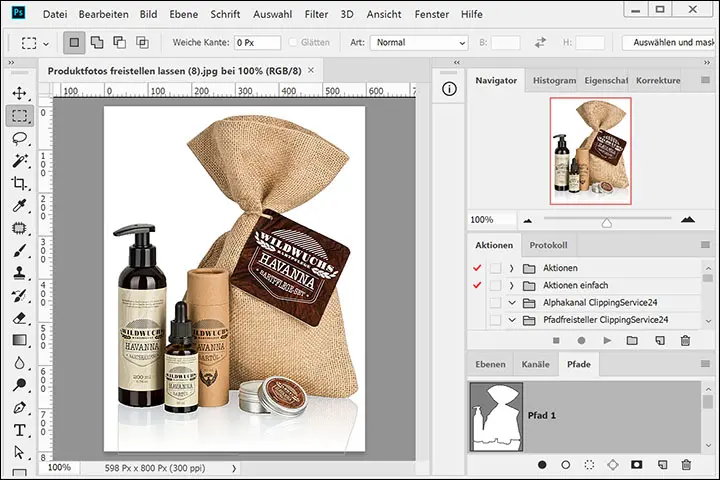This screenshot has width=720, height=480.
Task: Select the Magic Wand tool
Action: pyautogui.click(x=19, y=161)
